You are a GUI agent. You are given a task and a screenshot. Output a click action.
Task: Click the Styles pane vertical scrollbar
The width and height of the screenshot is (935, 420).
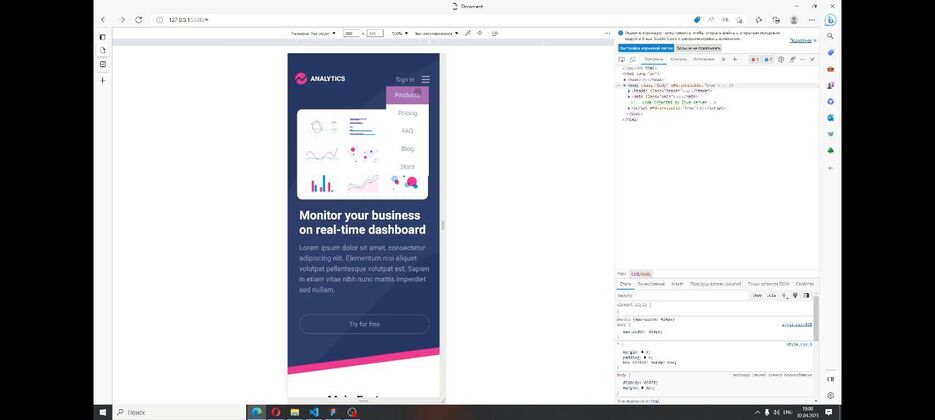[816, 318]
